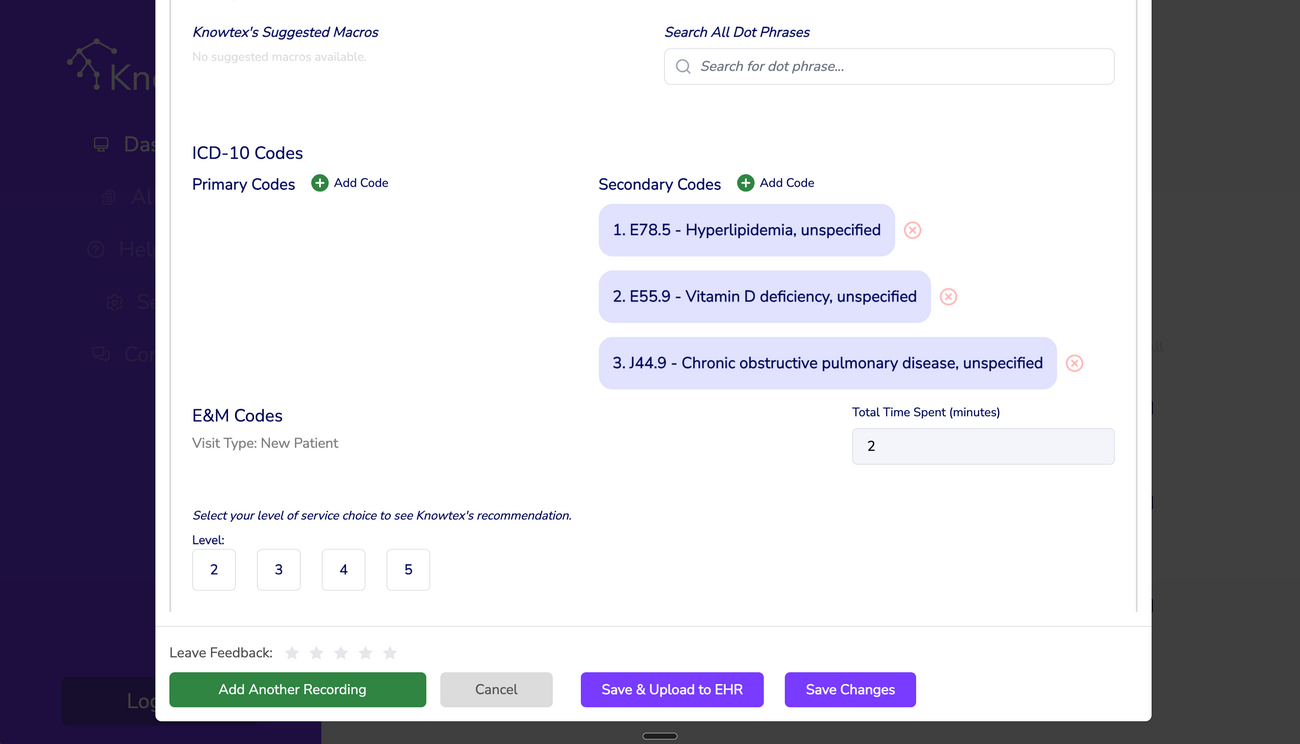Rate feedback with the fifth star
Screen dimensions: 1300x744
390,652
